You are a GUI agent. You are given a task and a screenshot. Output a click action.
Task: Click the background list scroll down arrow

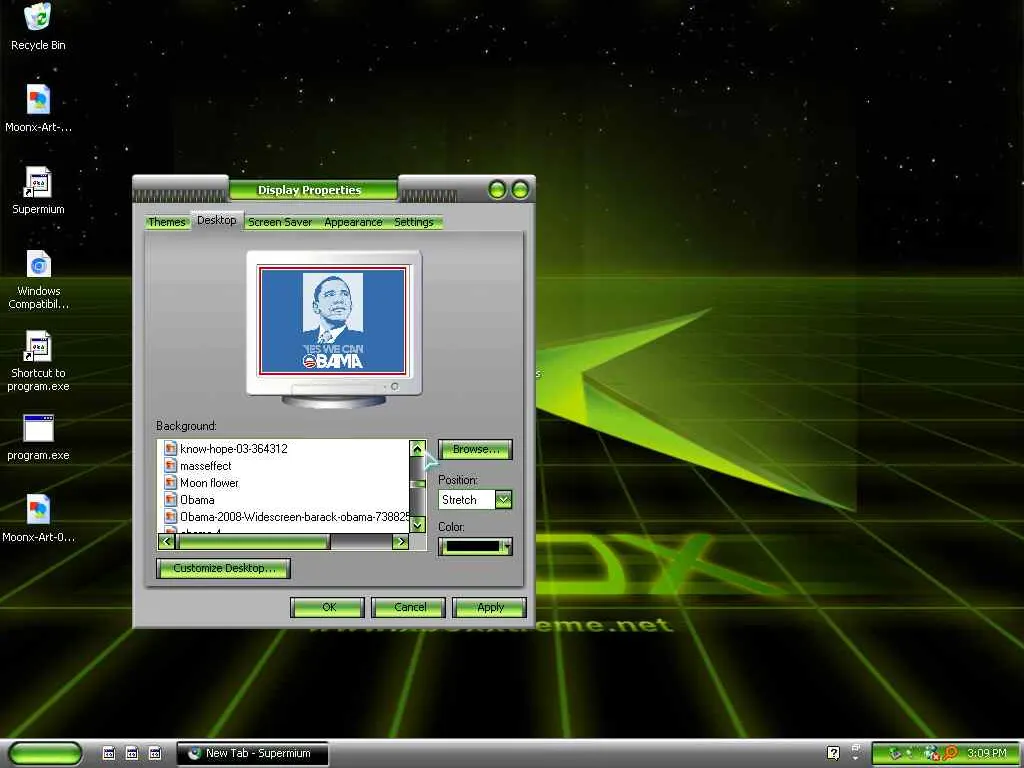point(418,524)
